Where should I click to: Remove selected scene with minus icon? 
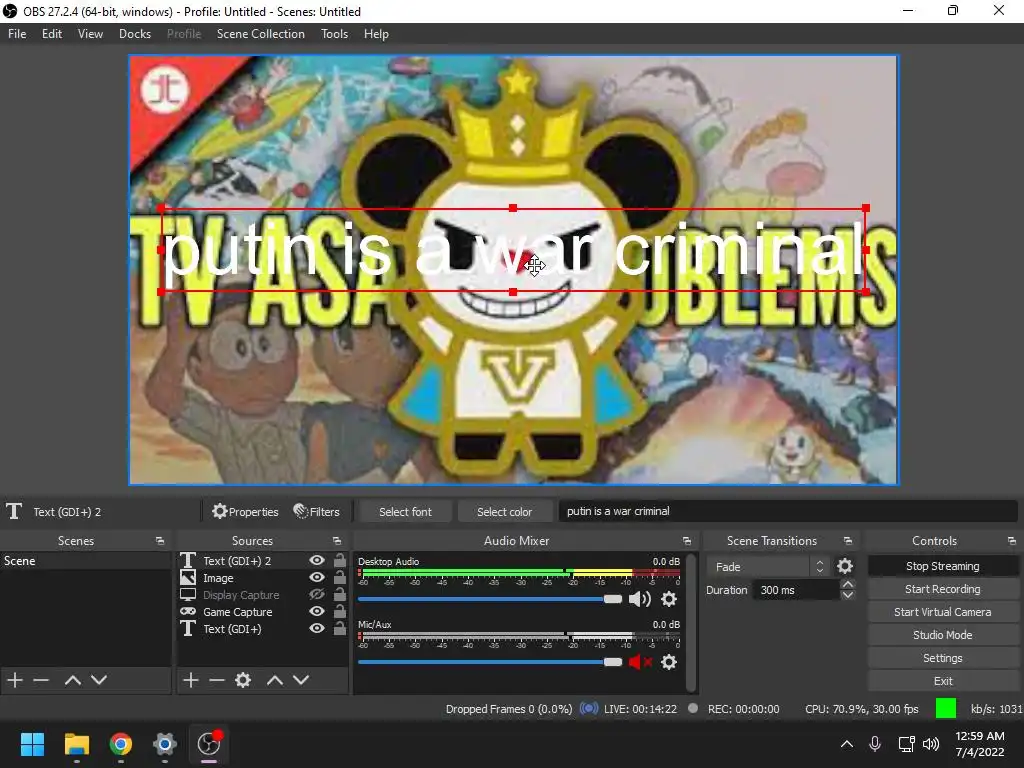41,680
